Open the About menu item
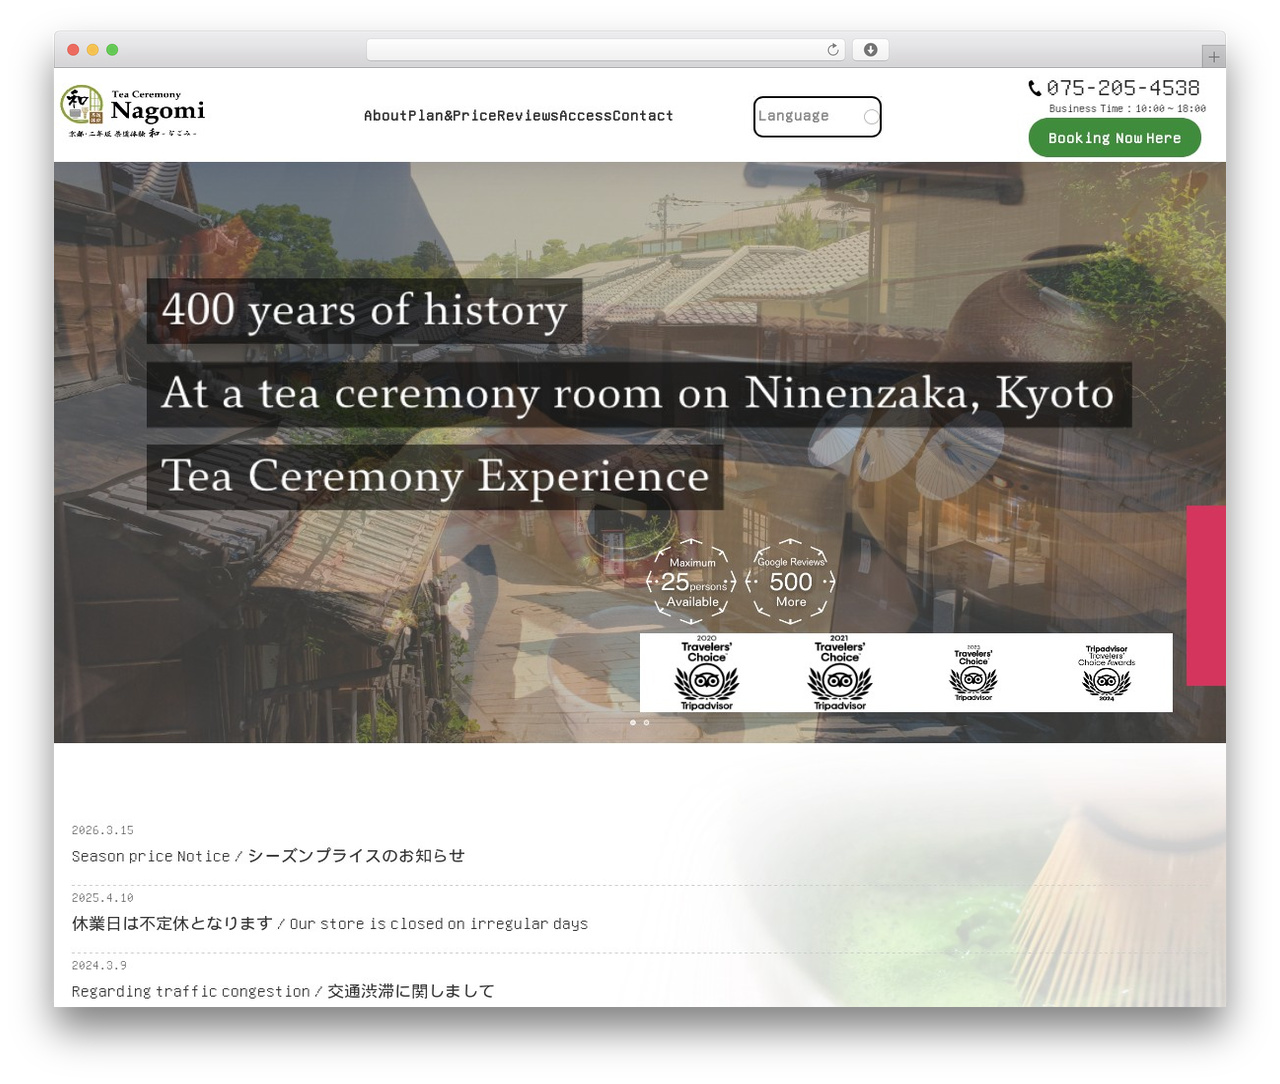Viewport: 1280px width, 1084px height. coord(385,116)
